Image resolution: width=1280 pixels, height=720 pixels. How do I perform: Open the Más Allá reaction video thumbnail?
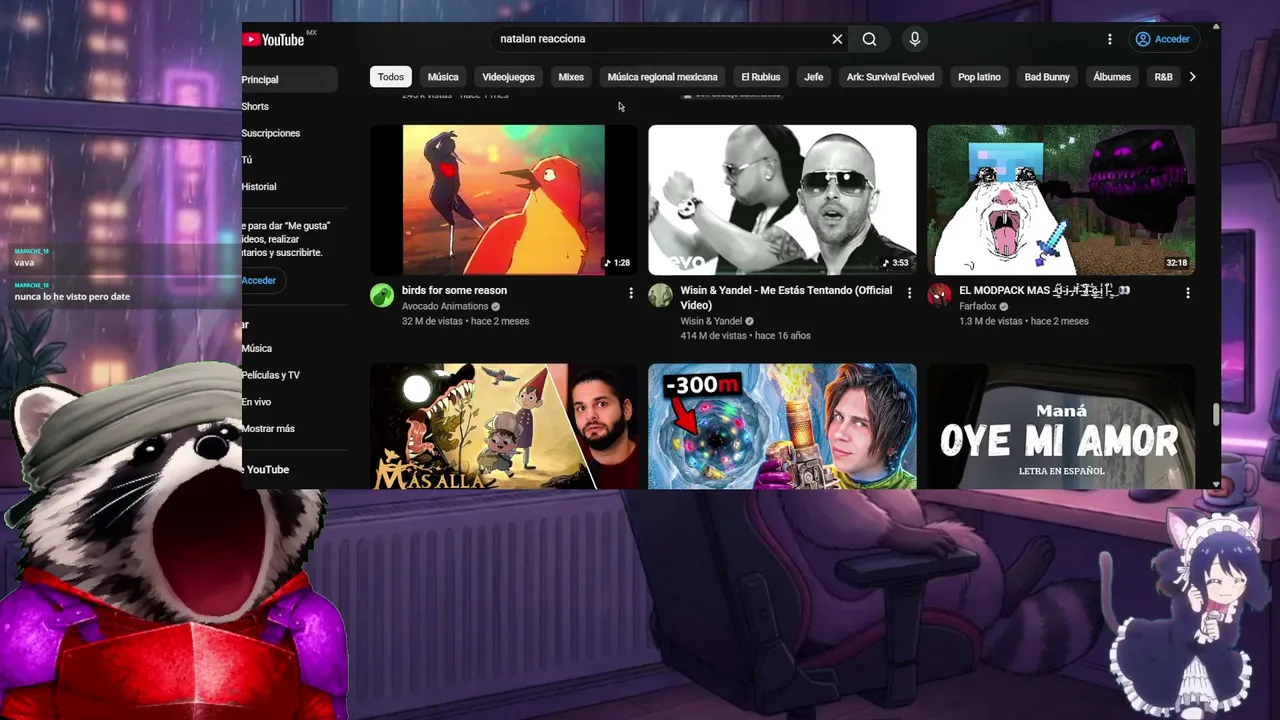click(x=504, y=427)
